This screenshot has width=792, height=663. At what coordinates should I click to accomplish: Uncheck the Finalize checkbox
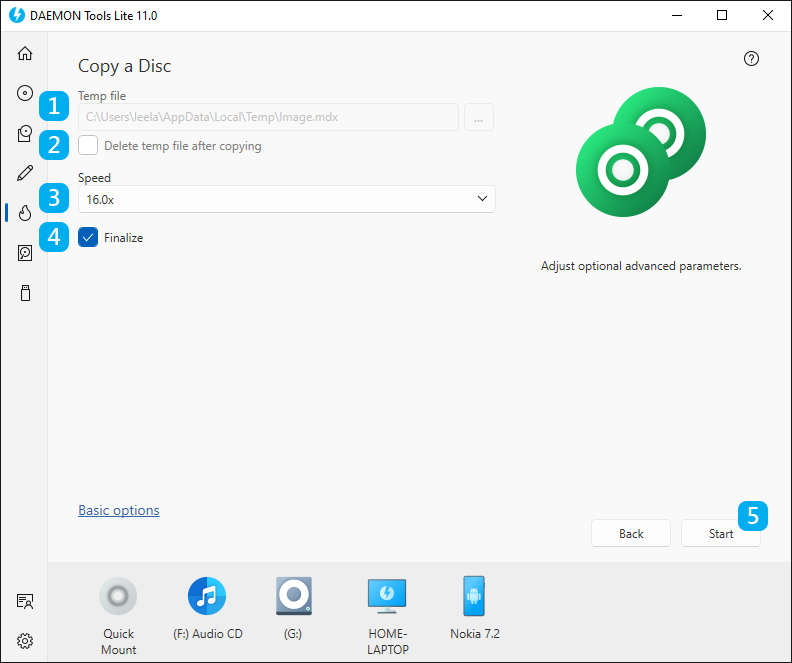pyautogui.click(x=88, y=237)
